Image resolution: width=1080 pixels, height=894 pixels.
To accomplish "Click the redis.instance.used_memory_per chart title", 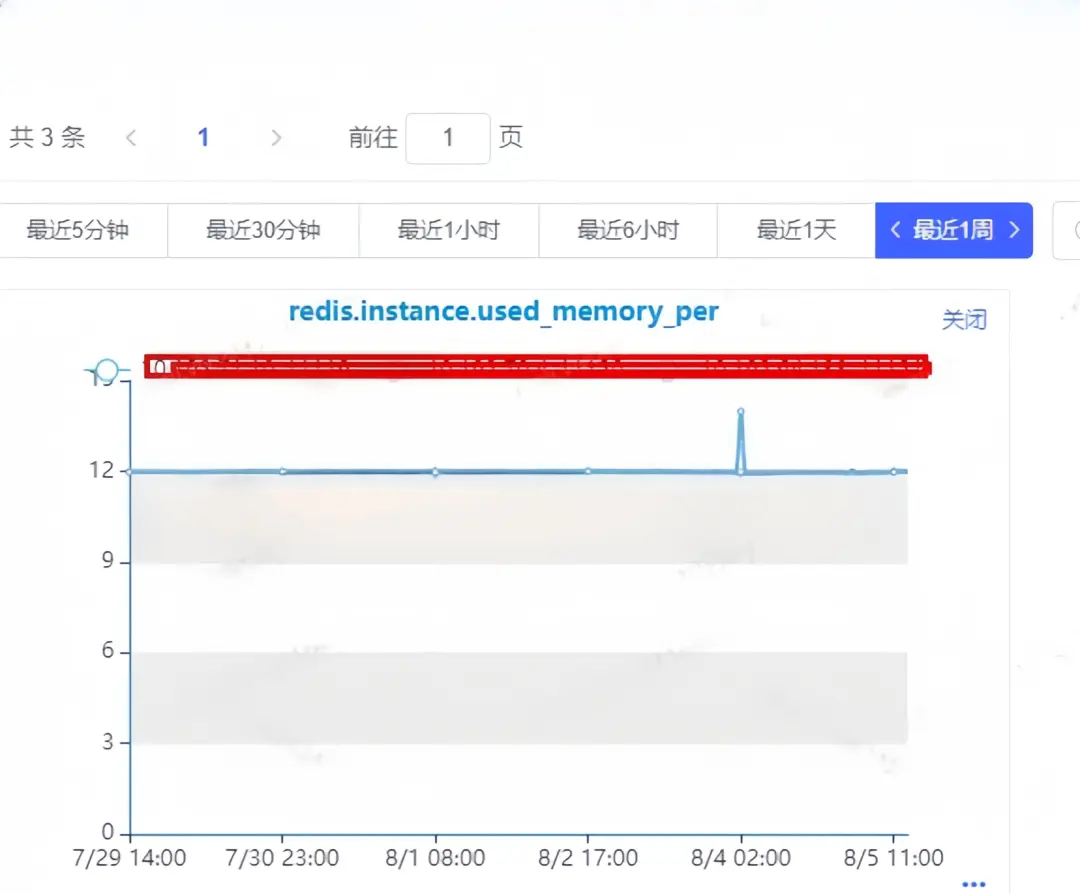I will coord(503,312).
